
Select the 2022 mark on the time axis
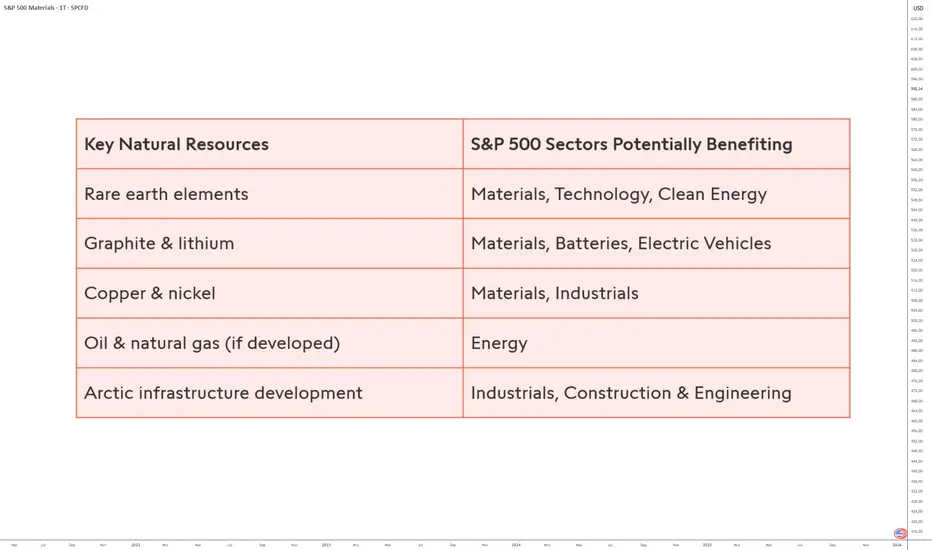click(x=136, y=545)
